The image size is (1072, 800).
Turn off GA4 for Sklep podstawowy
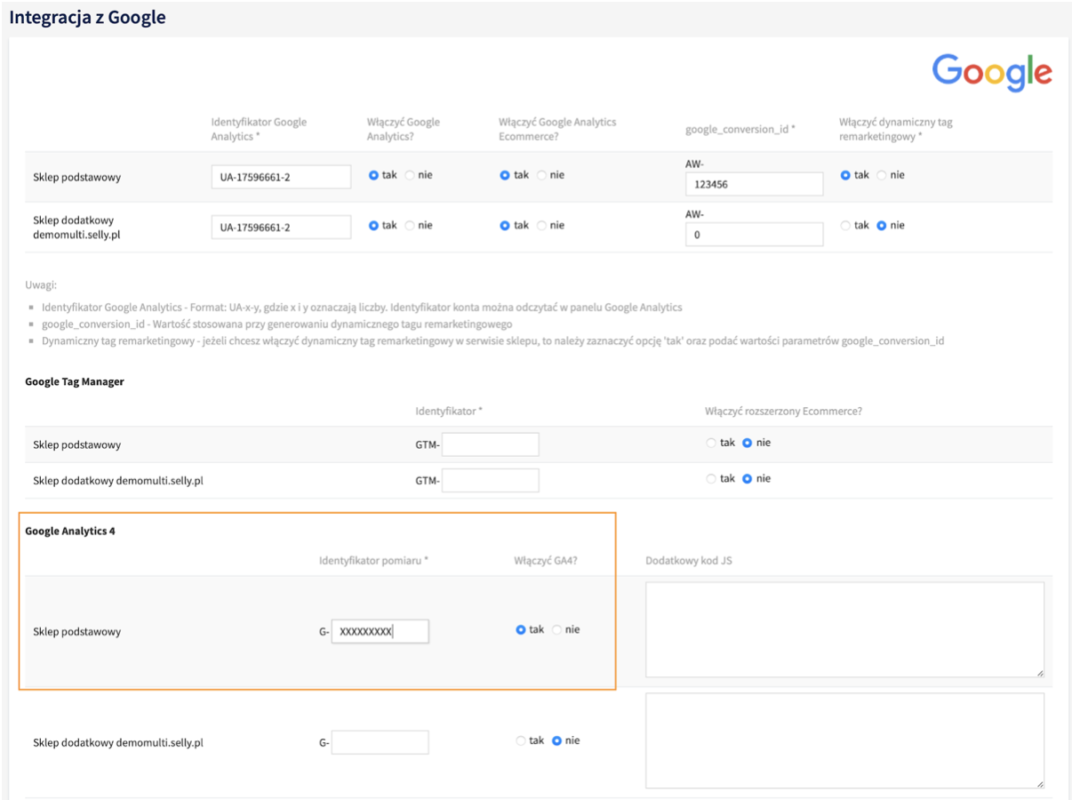point(557,630)
